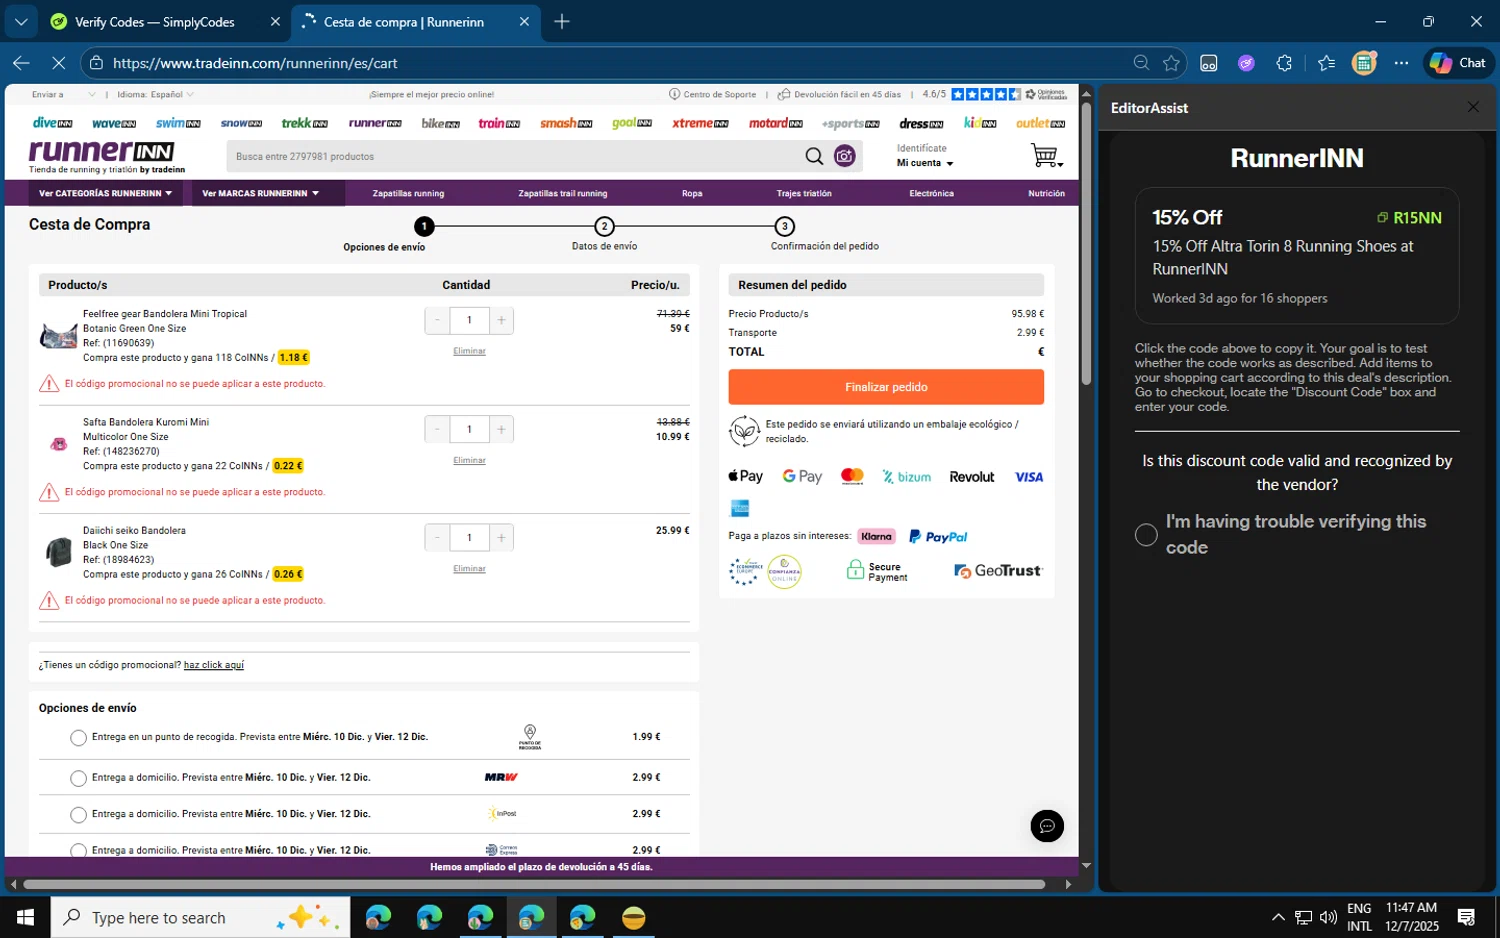Remove Feelfree gear Bandolera via Eliminar
The height and width of the screenshot is (938, 1500).
pos(469,351)
